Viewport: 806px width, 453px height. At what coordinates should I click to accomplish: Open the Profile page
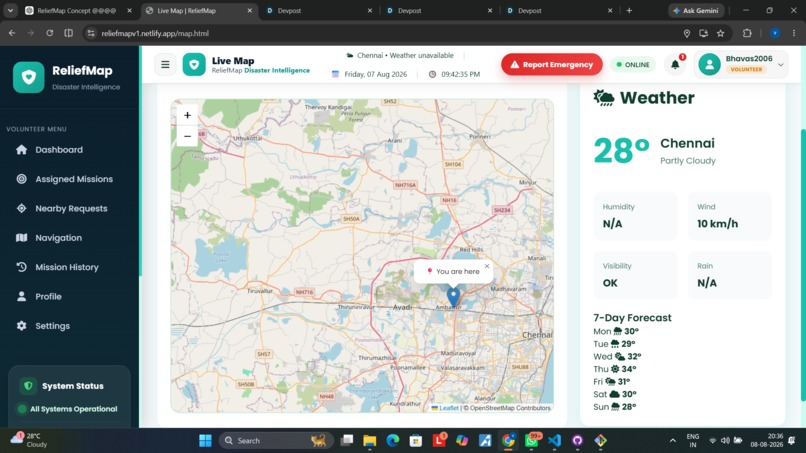(69, 296)
